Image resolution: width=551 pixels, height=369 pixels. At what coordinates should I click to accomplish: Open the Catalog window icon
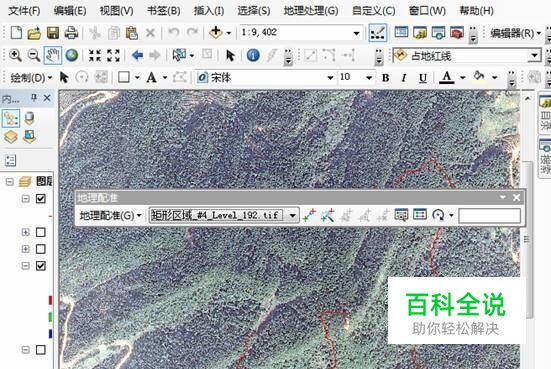tap(420, 33)
